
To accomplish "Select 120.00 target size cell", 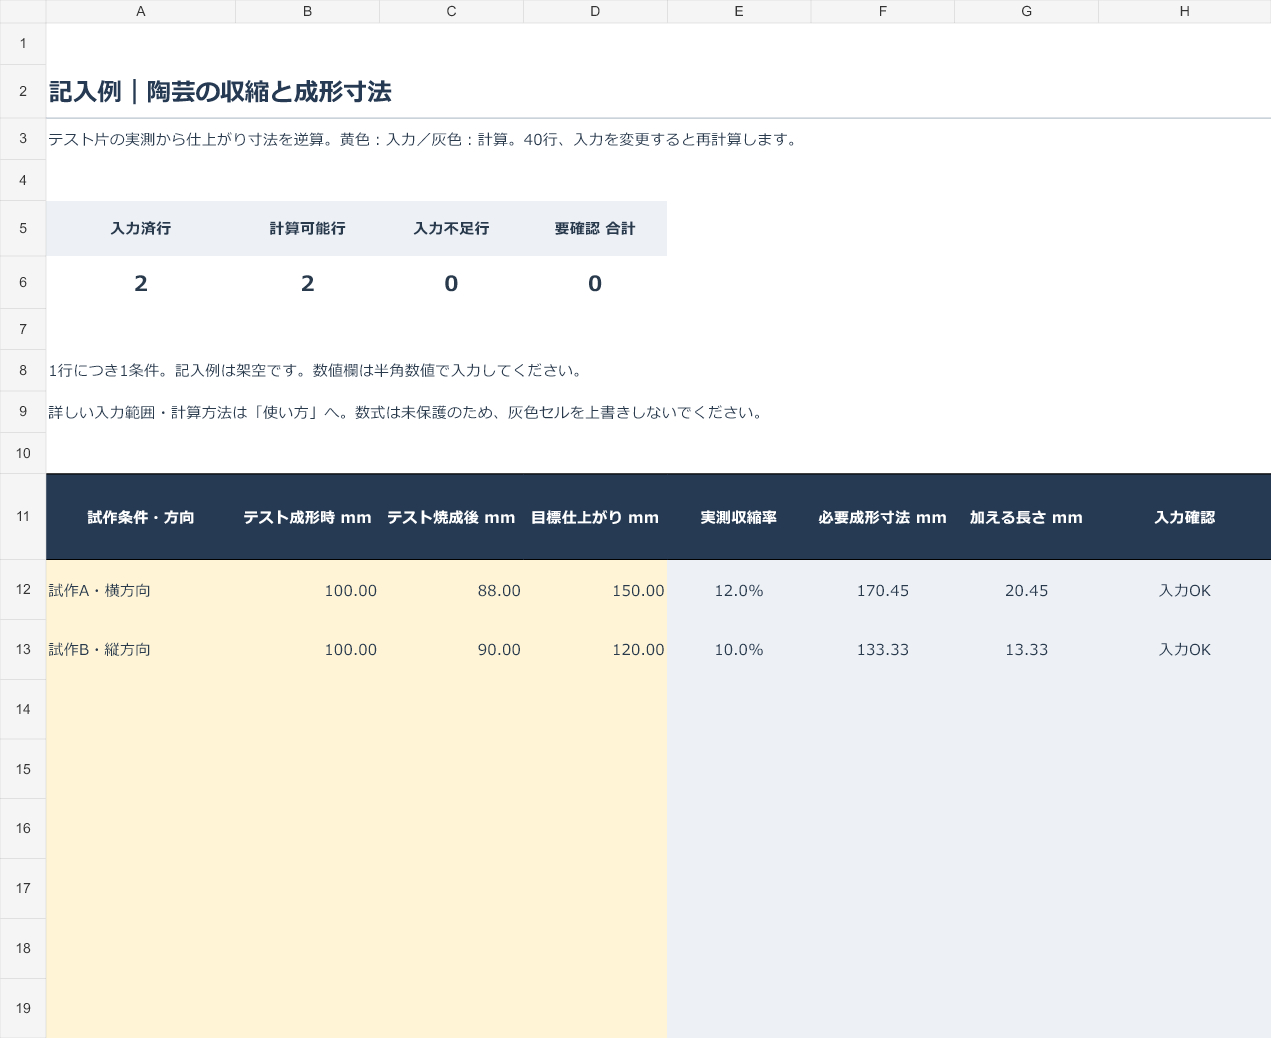I will pos(595,649).
